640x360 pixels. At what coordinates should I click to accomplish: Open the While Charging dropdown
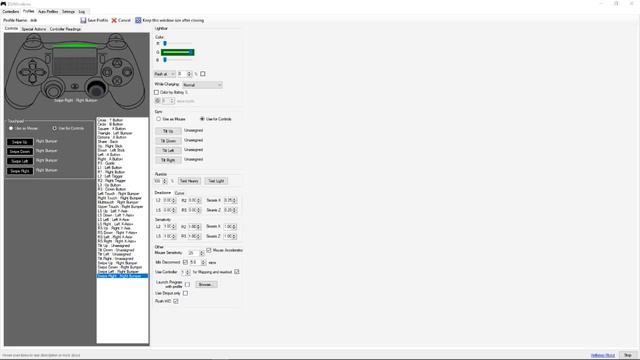202,85
